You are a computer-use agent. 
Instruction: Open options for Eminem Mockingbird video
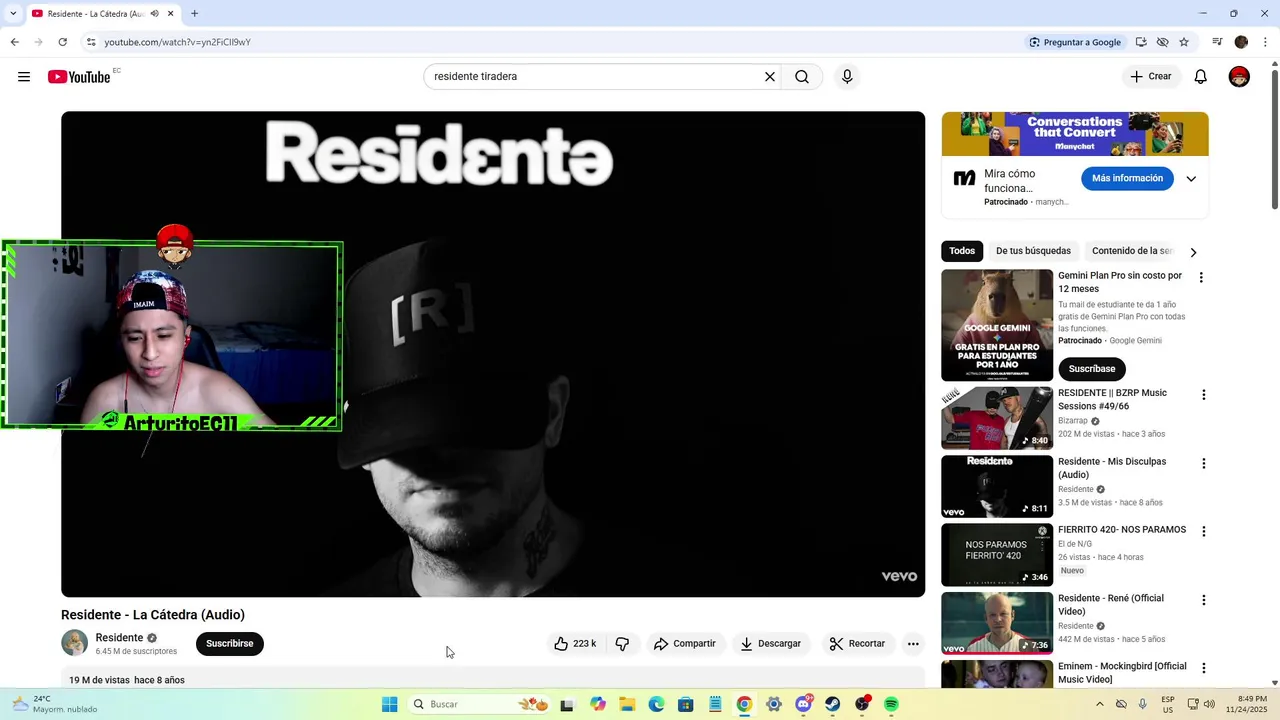point(1203,668)
